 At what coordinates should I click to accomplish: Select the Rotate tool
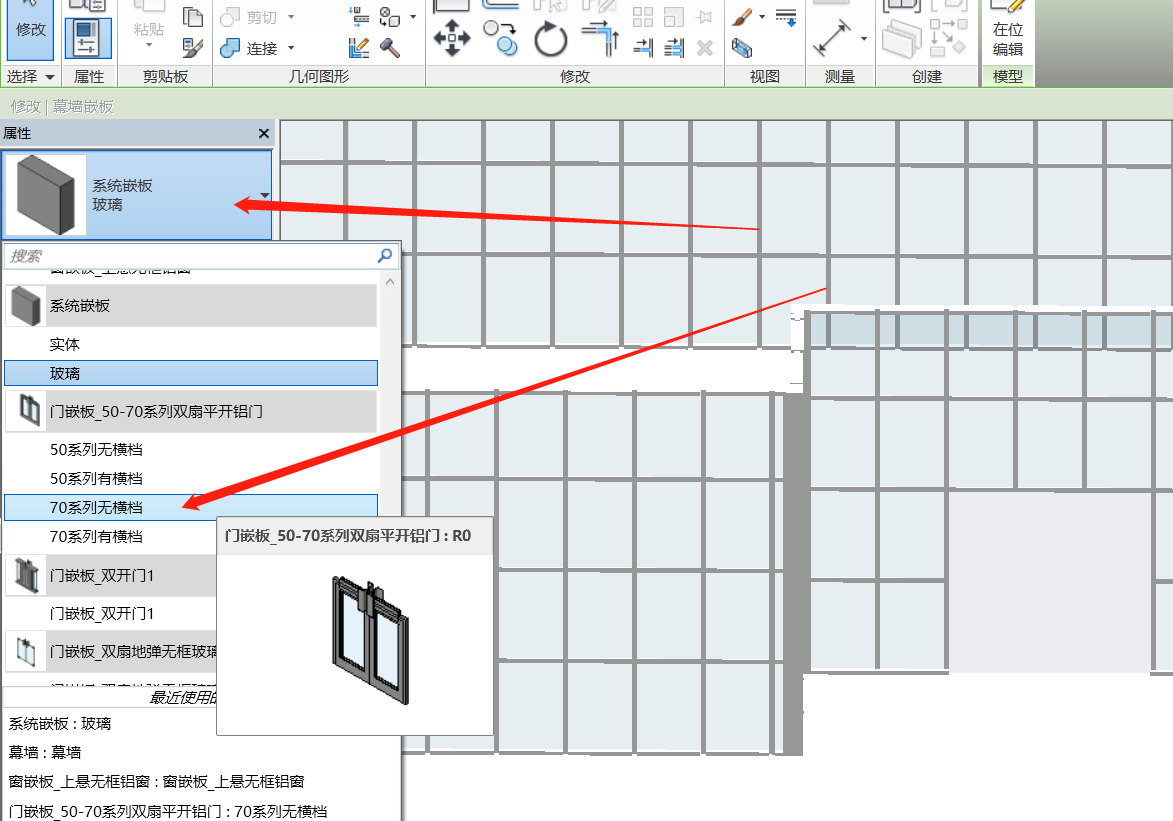click(551, 40)
